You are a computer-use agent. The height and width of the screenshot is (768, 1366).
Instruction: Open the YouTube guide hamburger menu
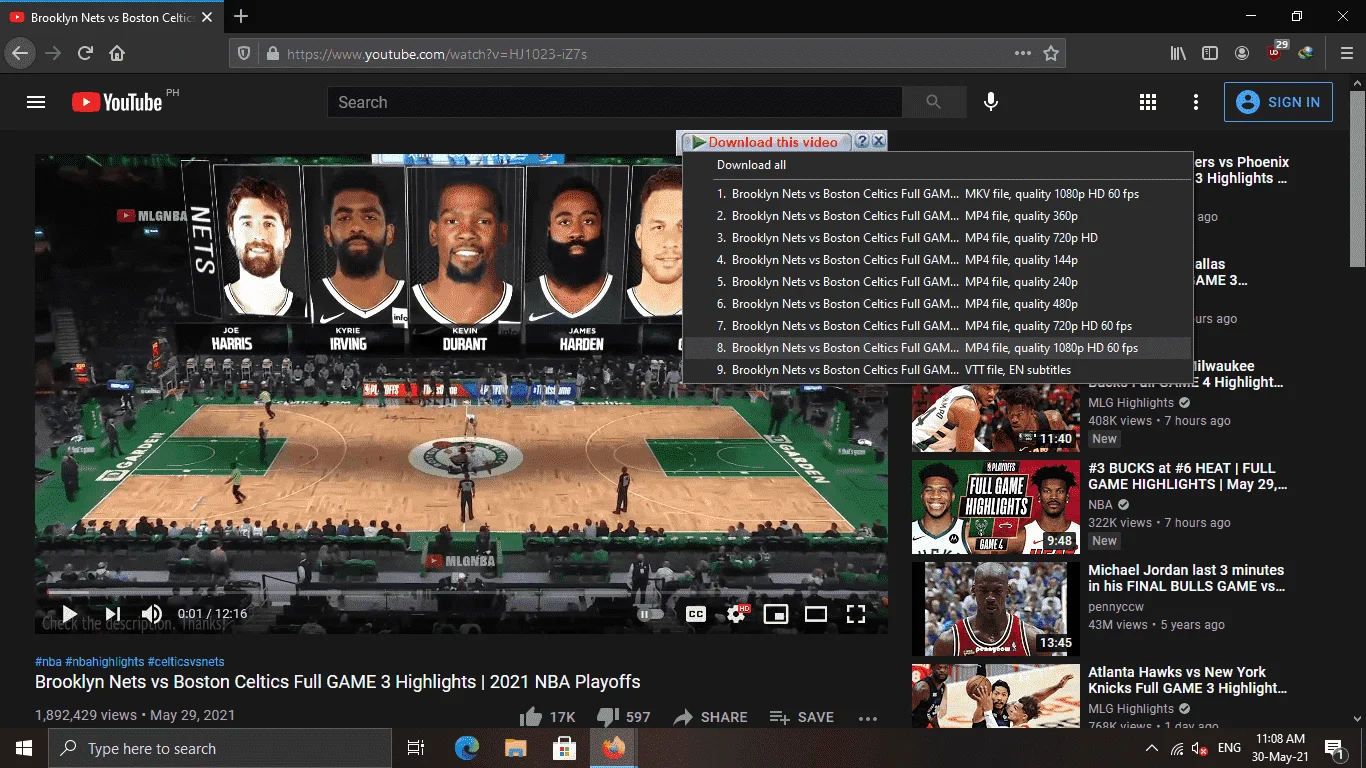click(36, 102)
